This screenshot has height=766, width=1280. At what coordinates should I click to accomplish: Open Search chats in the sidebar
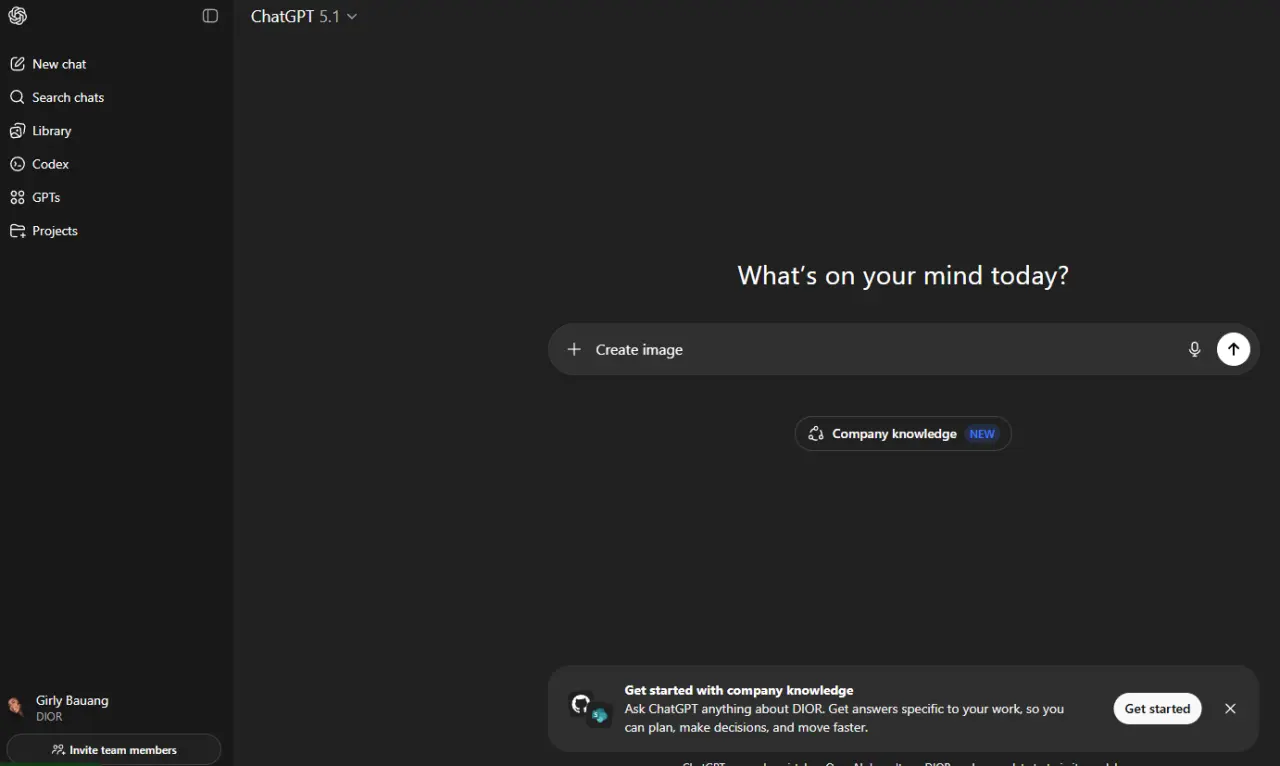[x=116, y=97]
